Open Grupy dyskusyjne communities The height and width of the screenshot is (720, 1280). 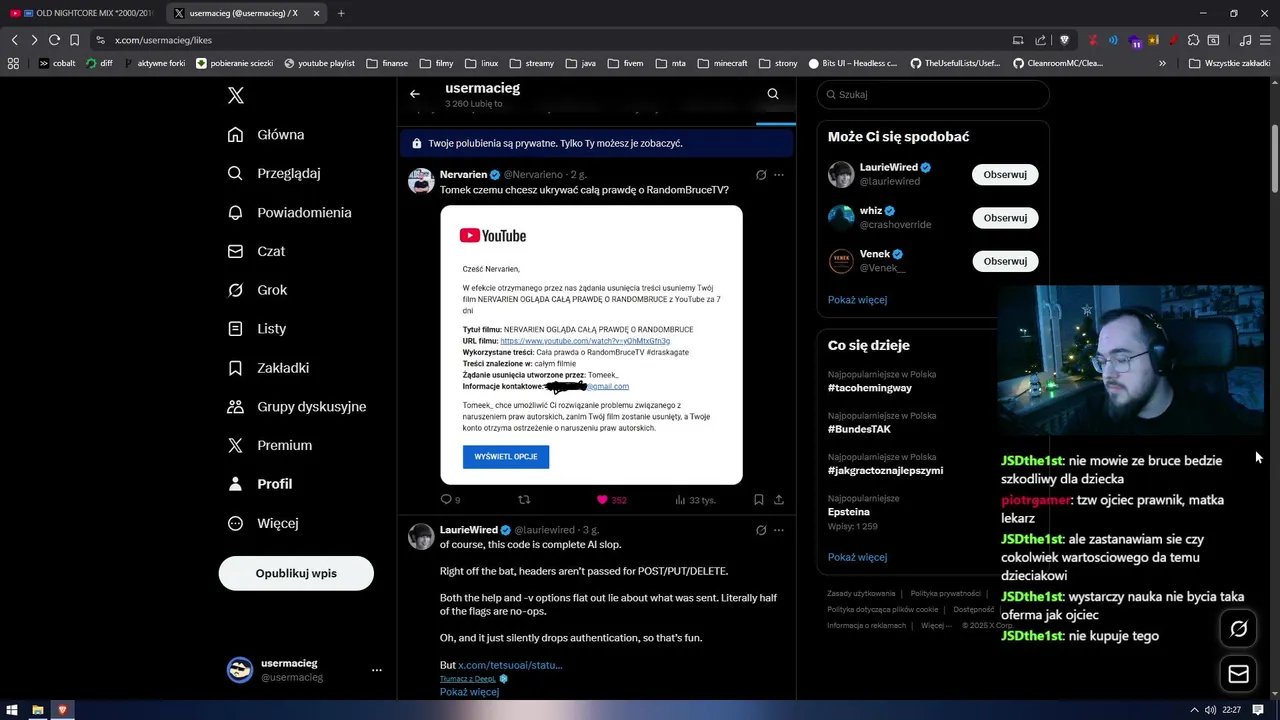click(297, 407)
